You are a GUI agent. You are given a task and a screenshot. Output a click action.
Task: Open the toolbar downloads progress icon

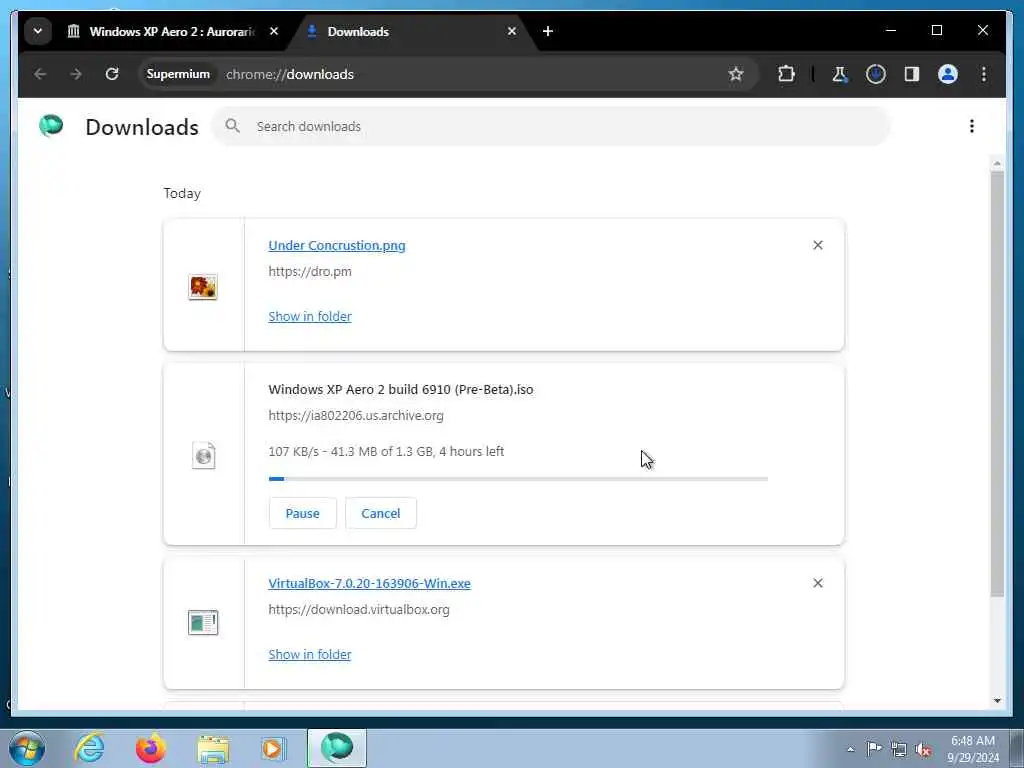876,74
